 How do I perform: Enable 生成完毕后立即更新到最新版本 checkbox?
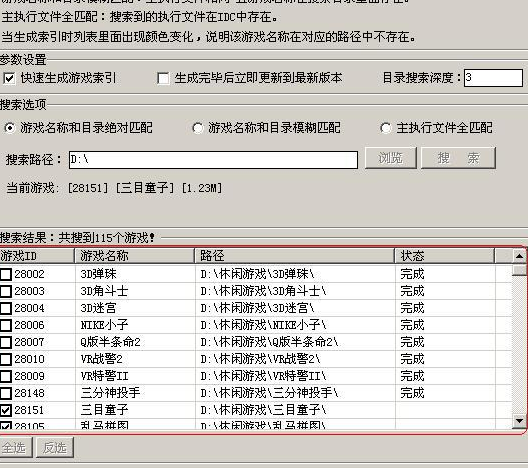tap(163, 78)
